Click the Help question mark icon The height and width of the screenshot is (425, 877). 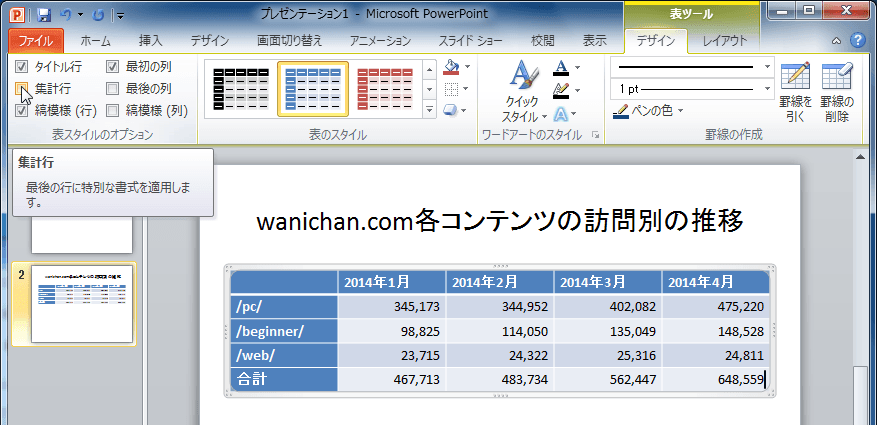pyautogui.click(x=857, y=40)
